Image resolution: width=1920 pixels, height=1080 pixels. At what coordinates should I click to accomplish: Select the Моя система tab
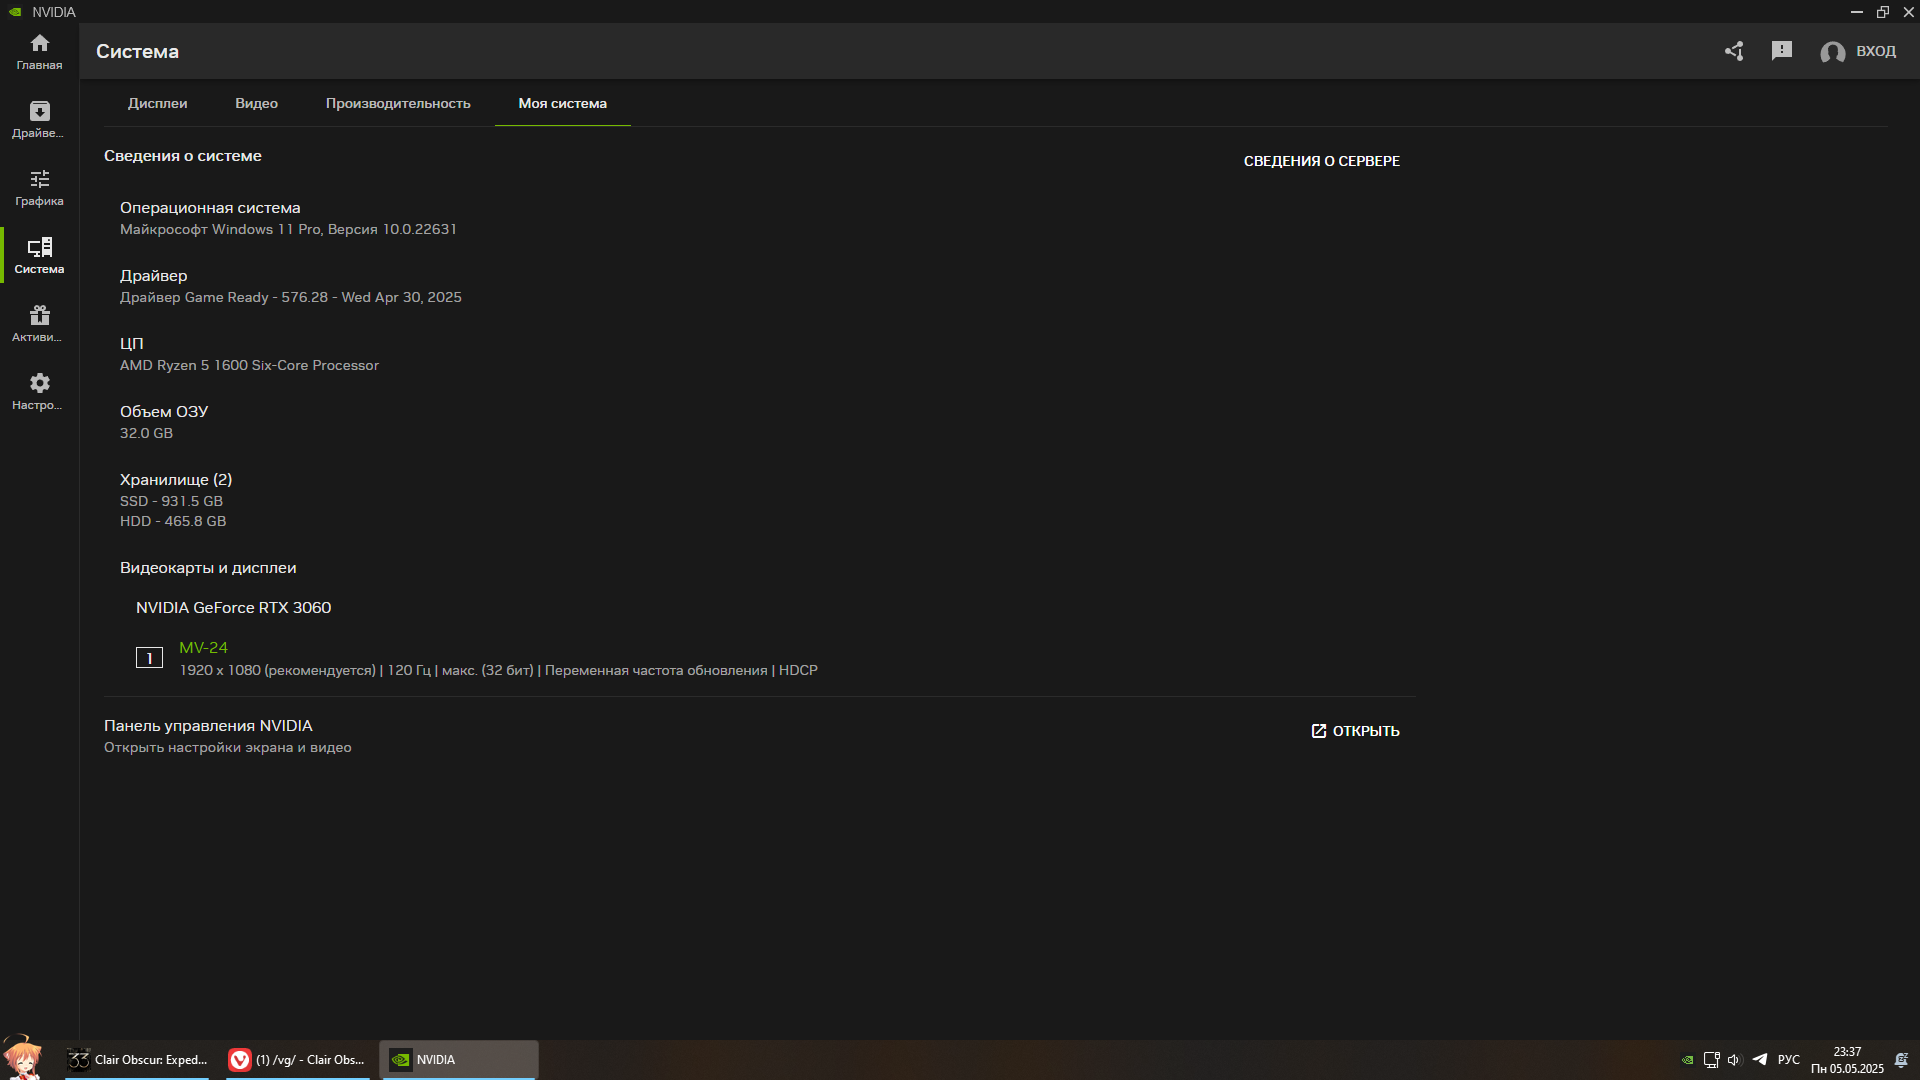coord(562,103)
